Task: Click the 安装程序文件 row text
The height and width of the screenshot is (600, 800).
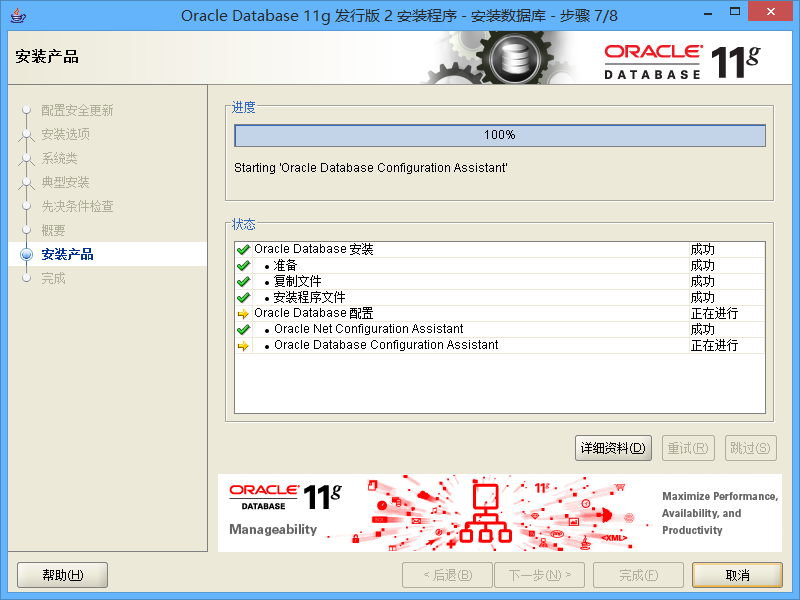Action: [x=309, y=297]
